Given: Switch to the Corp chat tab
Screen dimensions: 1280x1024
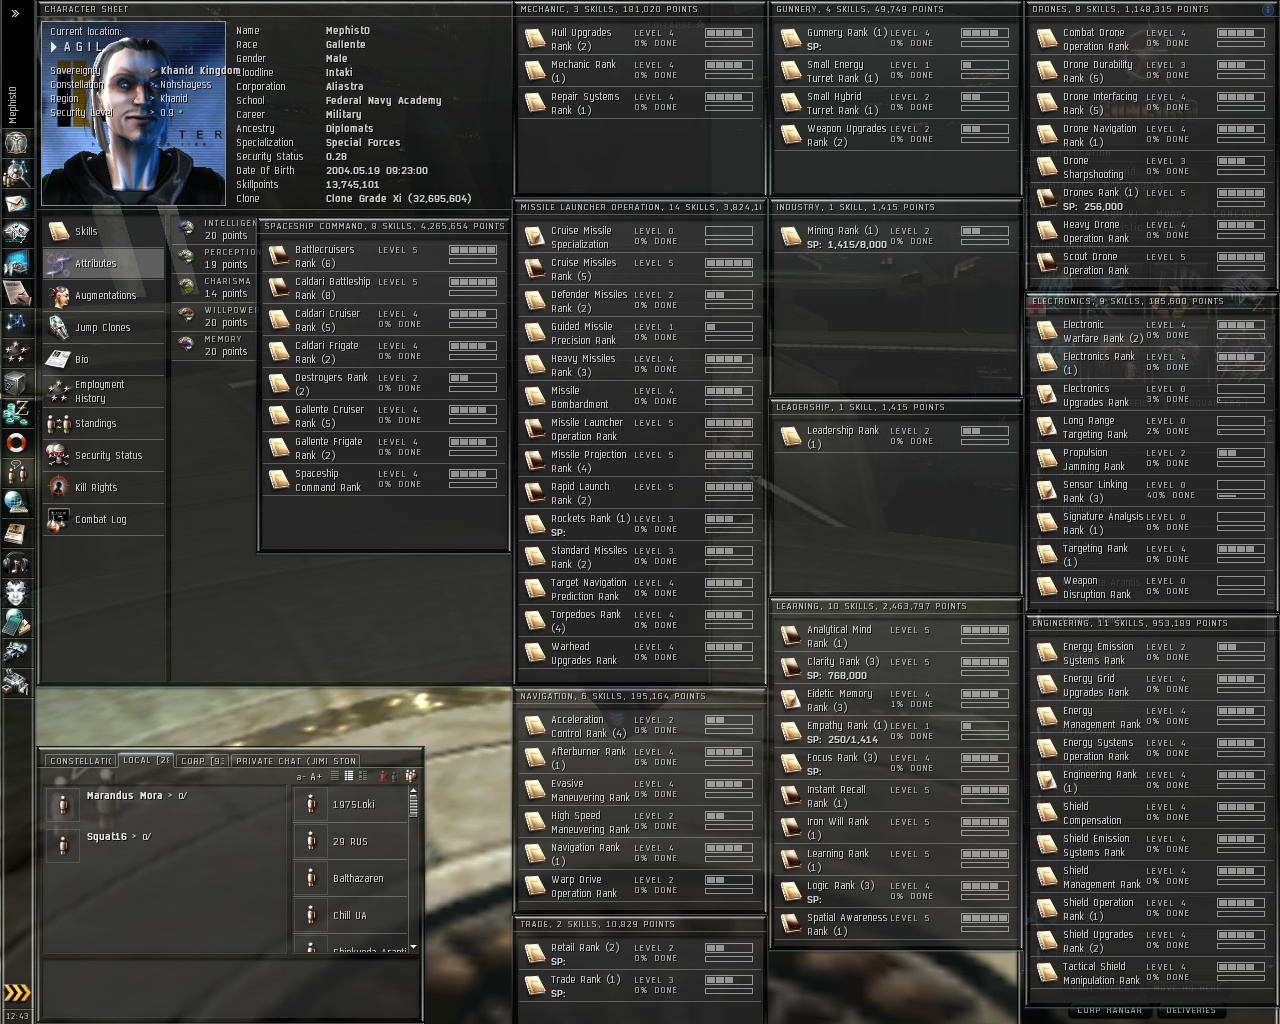Looking at the screenshot, I should tap(203, 761).
